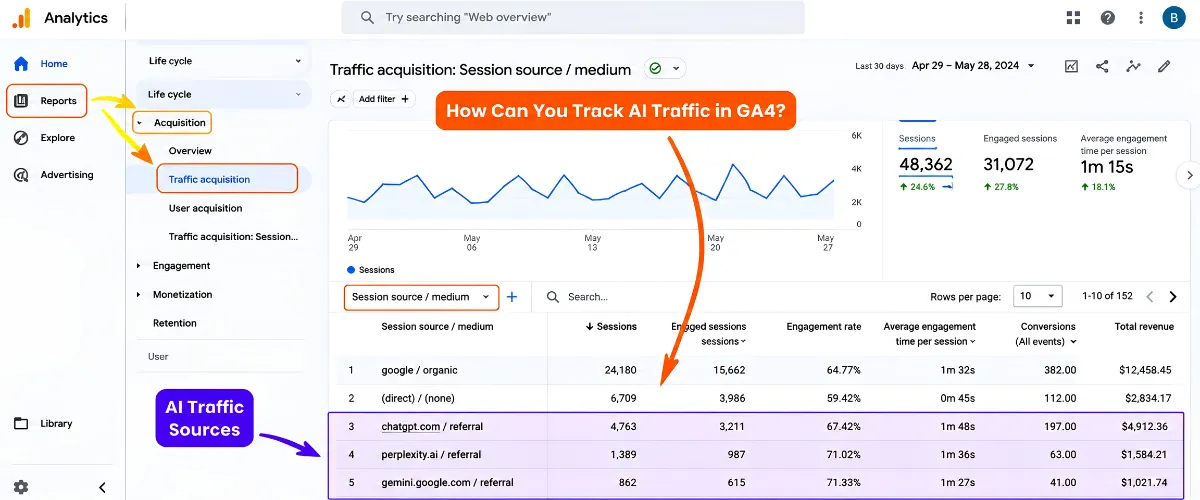Viewport: 1200px width, 500px height.
Task: Open Admin settings gear icon
Action: [x=21, y=487]
